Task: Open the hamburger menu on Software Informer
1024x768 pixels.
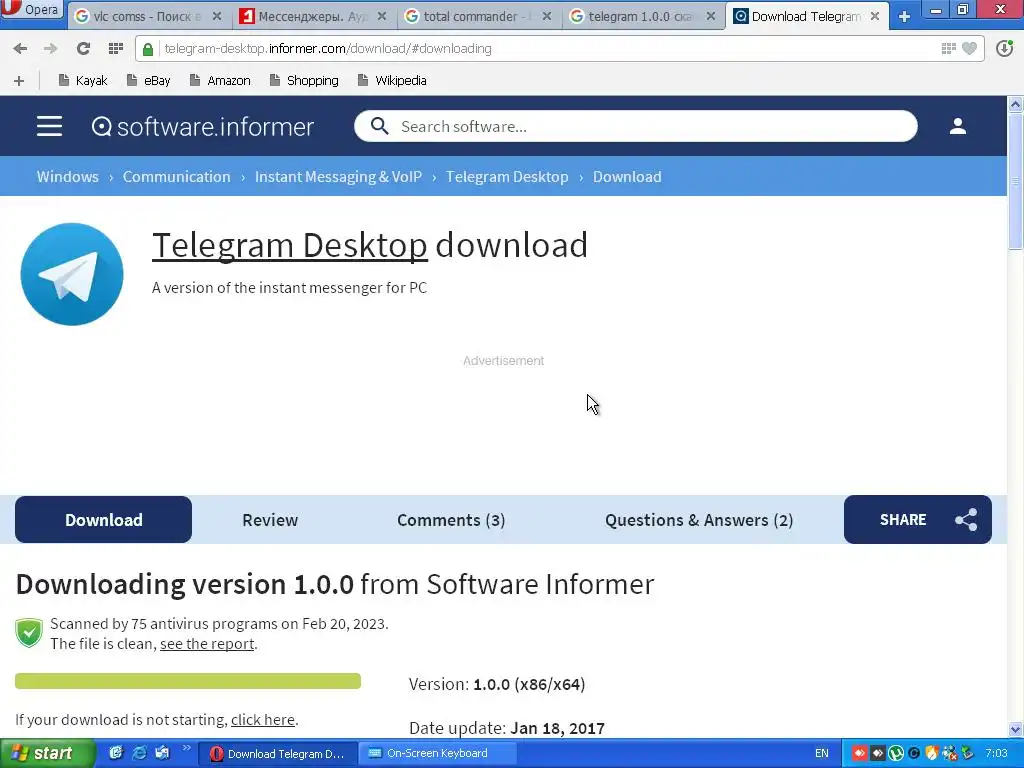Action: [x=50, y=126]
